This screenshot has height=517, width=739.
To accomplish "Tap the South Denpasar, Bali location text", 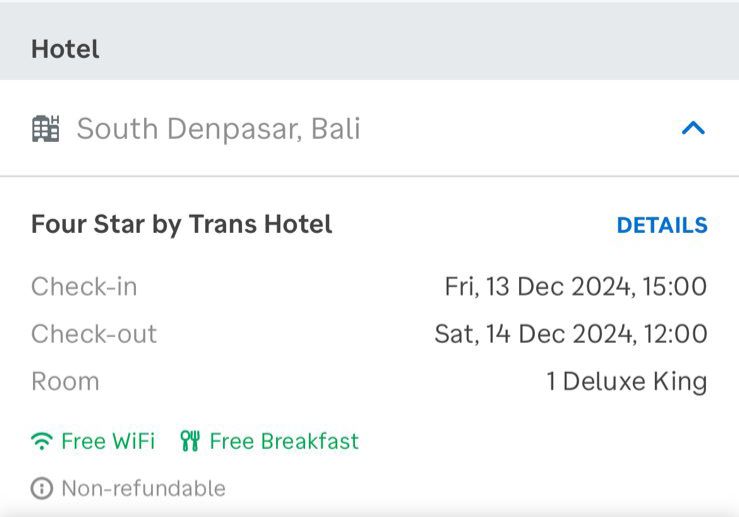I will [x=218, y=129].
